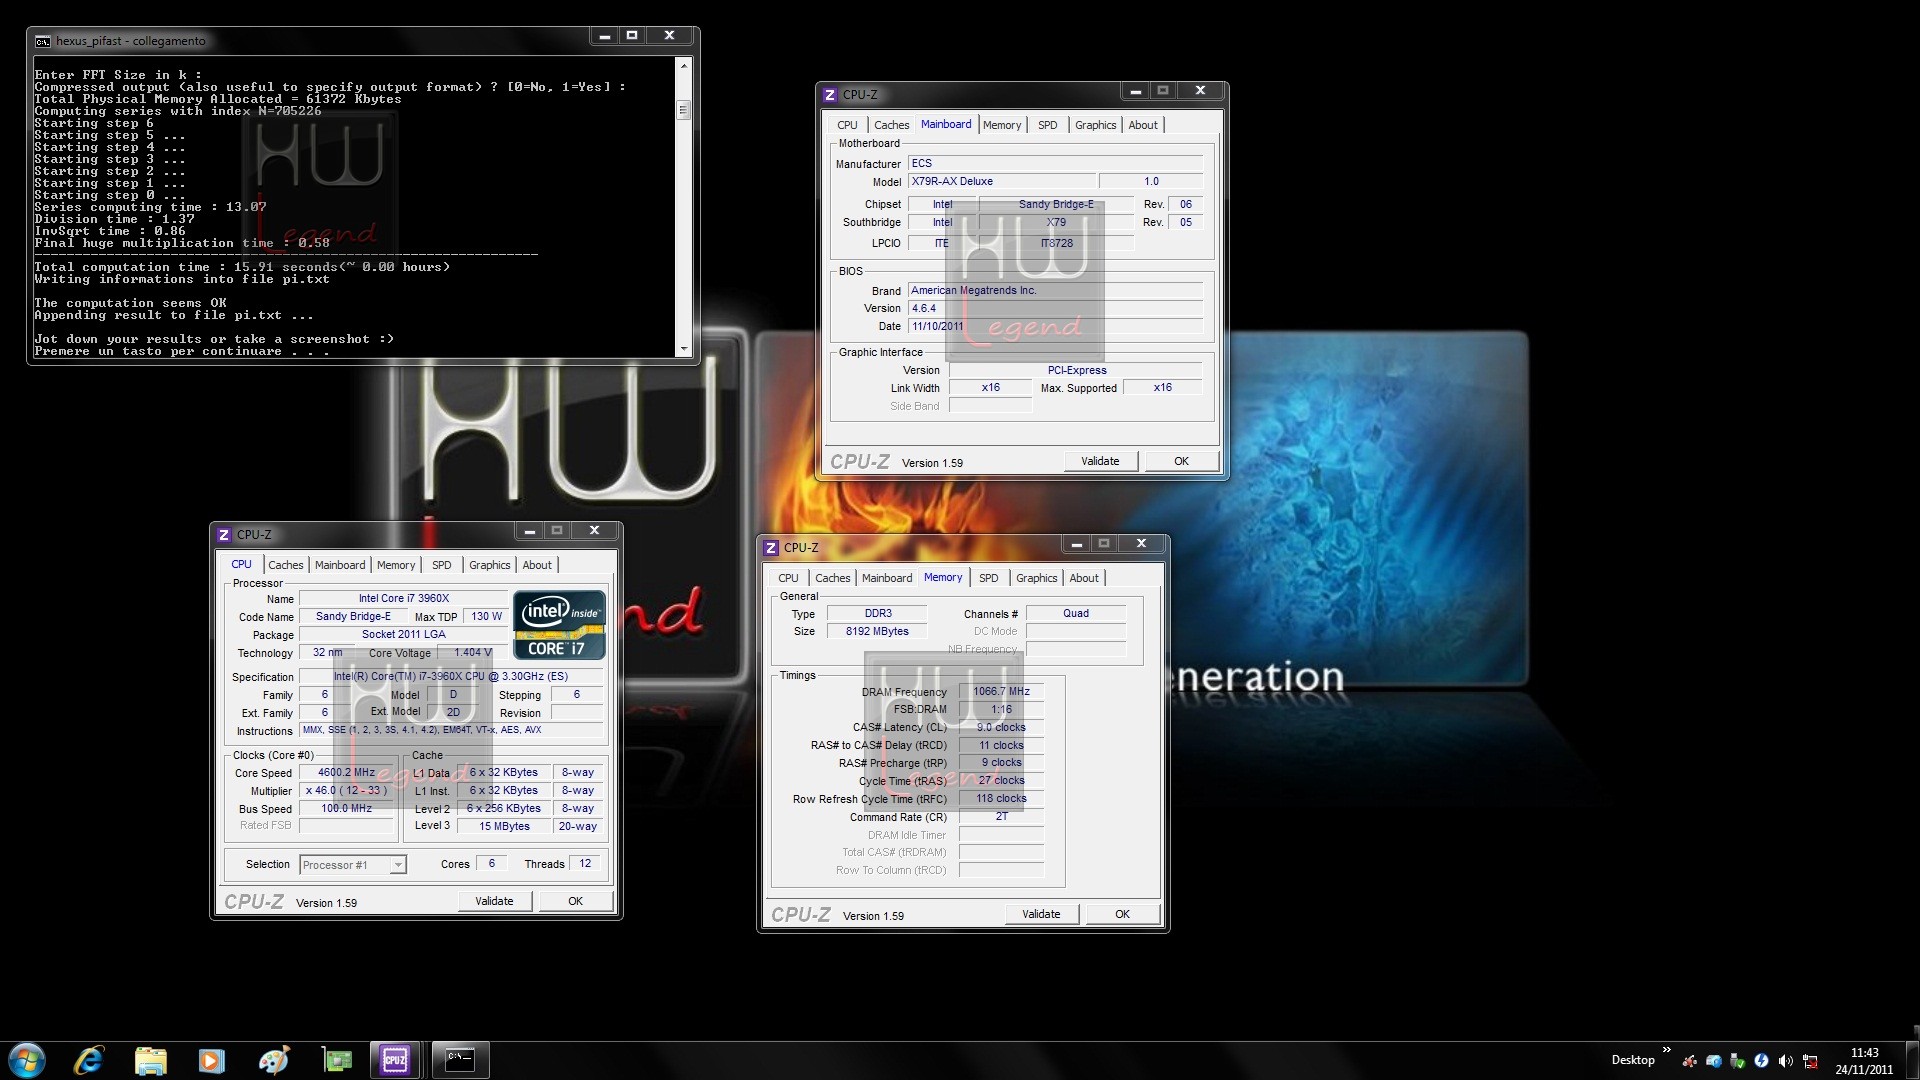Open About tab in Mainboard window

point(1143,125)
